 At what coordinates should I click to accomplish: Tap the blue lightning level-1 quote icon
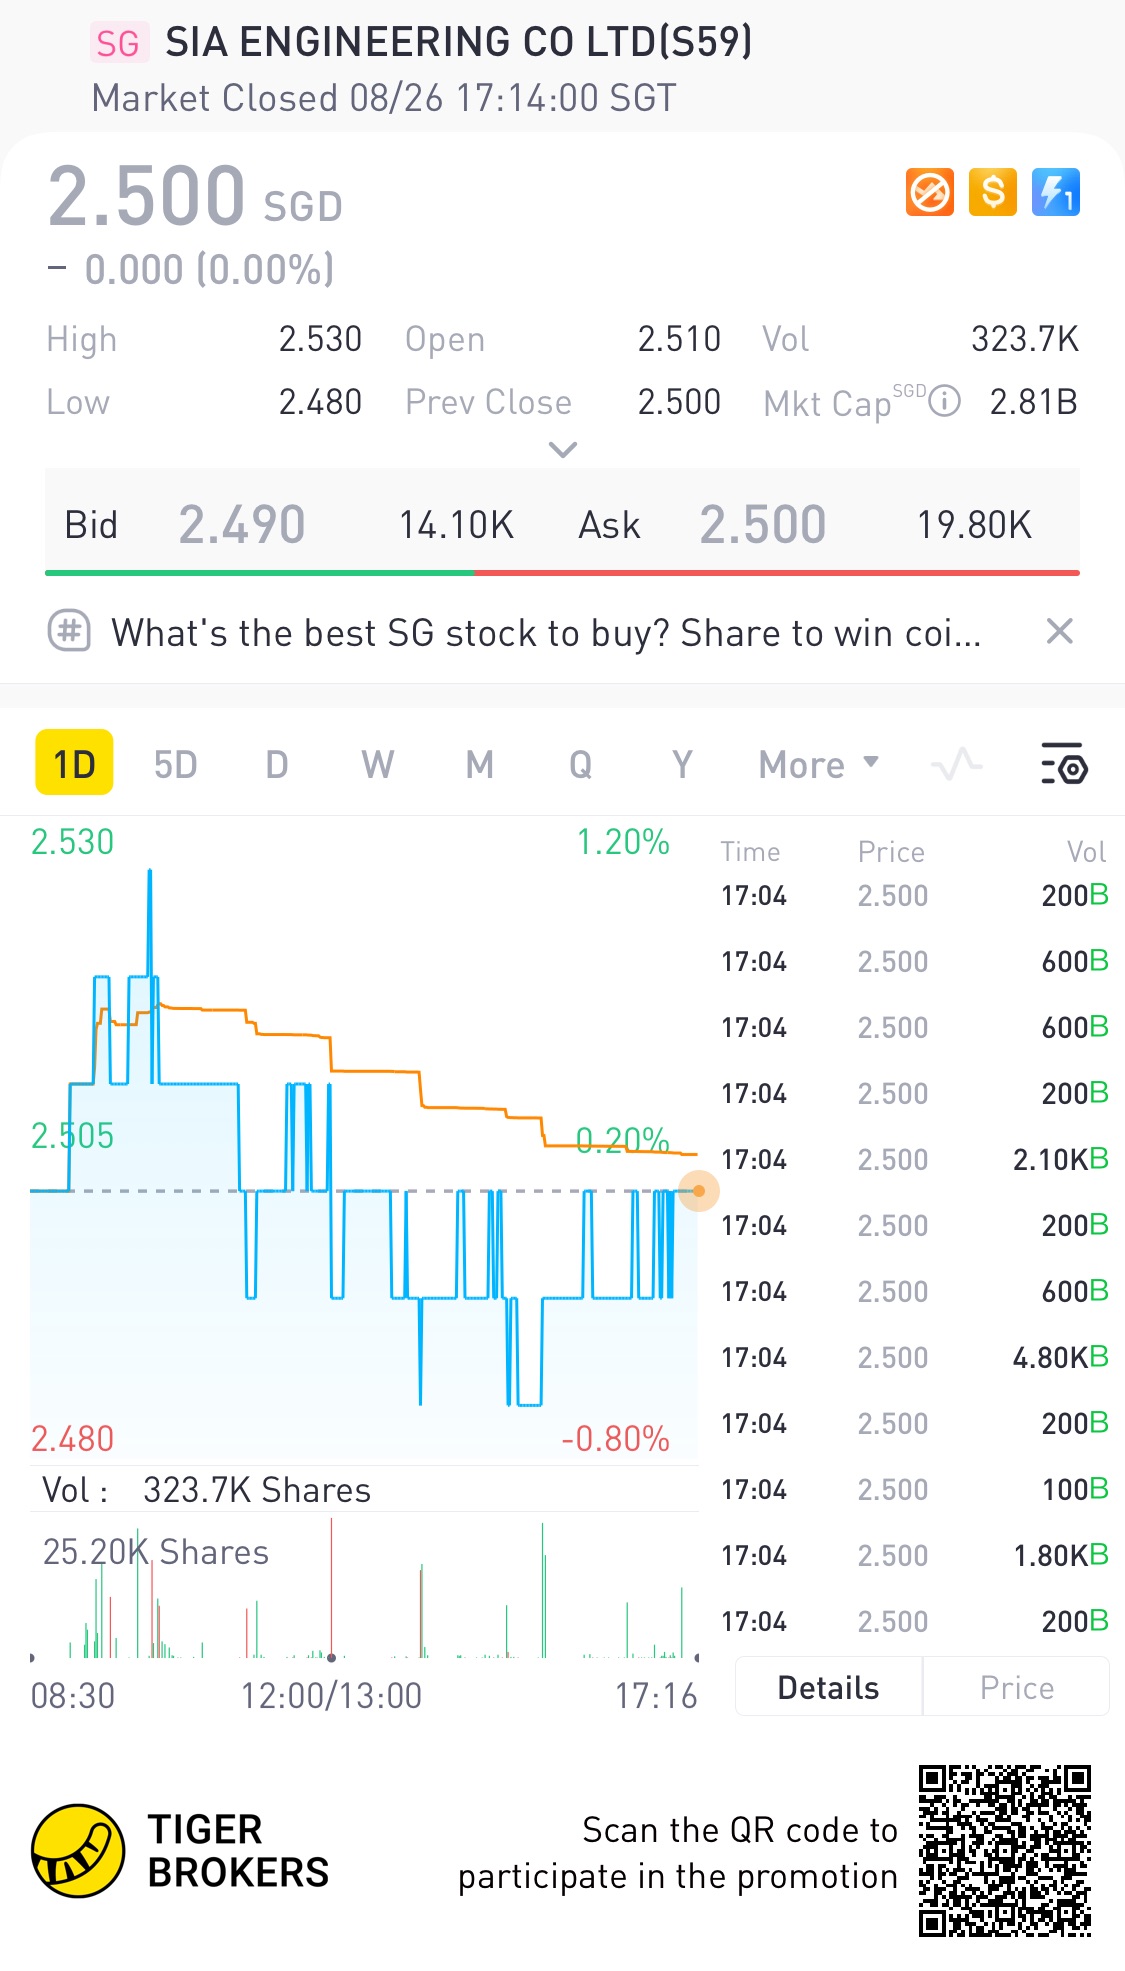click(x=1056, y=192)
